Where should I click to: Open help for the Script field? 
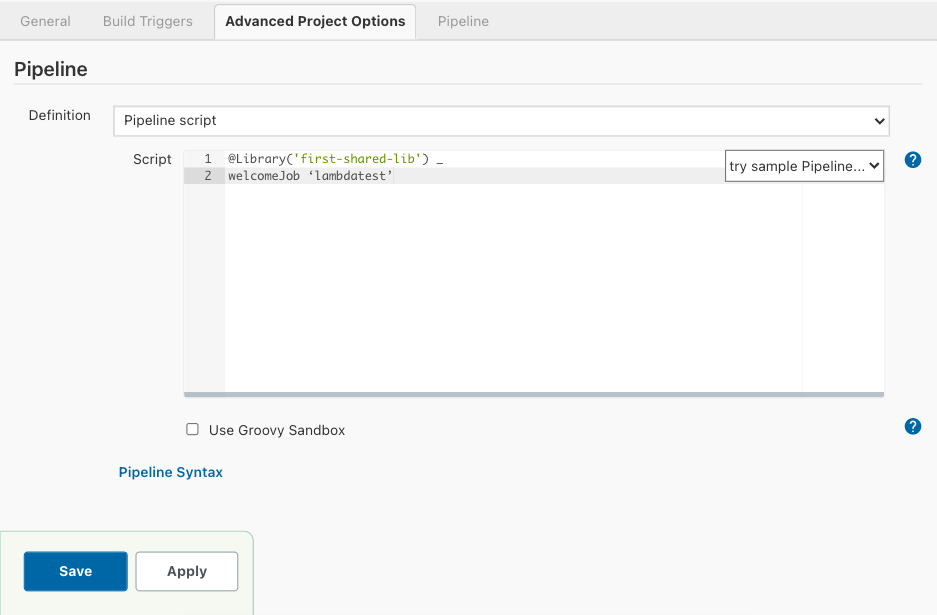[x=912, y=160]
